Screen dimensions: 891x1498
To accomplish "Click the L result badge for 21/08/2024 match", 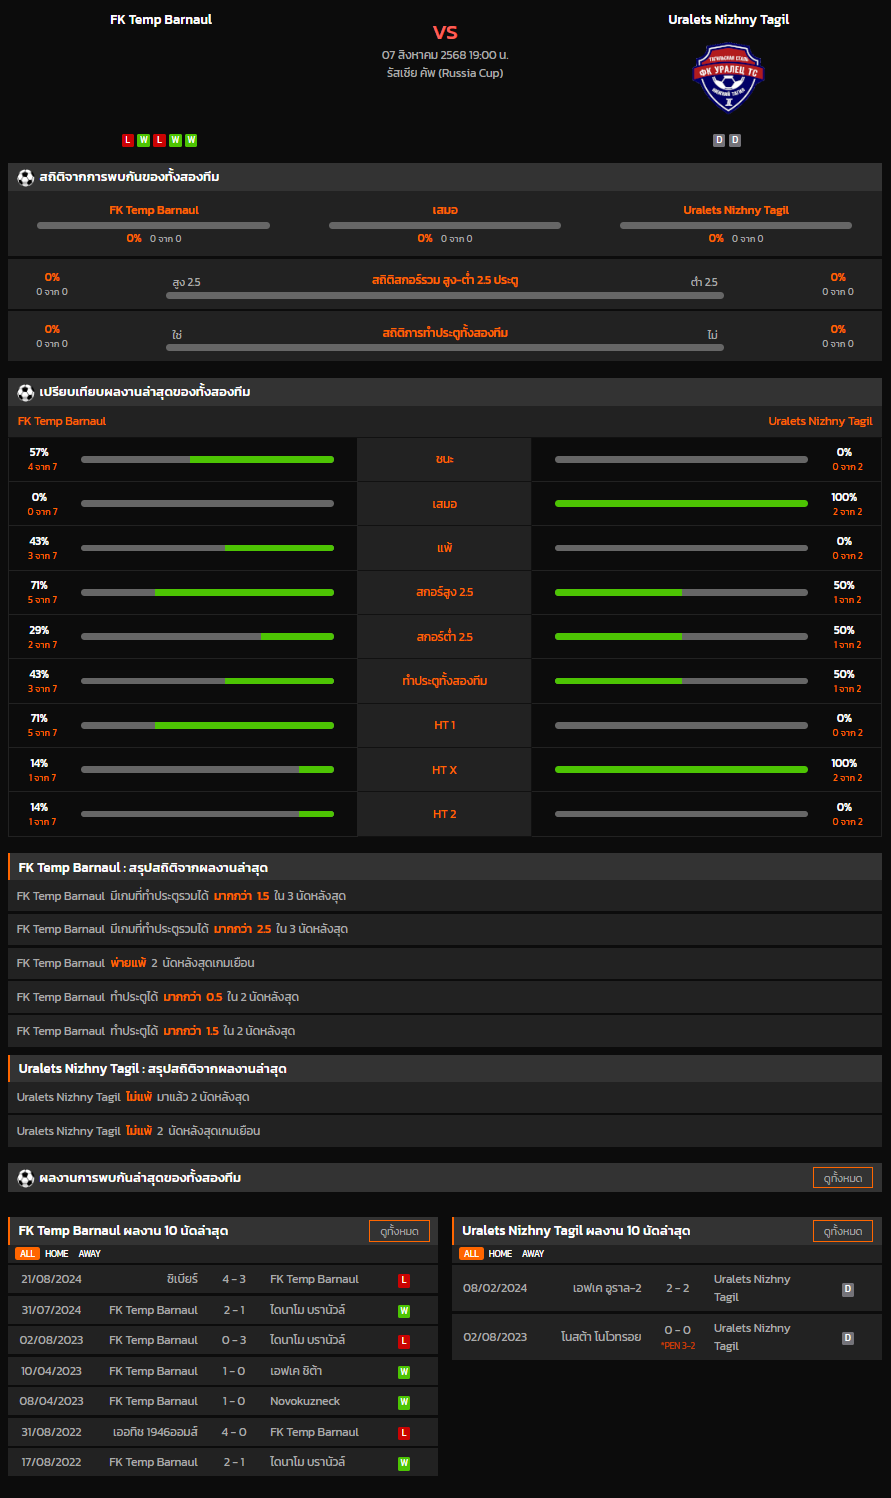I will click(404, 1280).
